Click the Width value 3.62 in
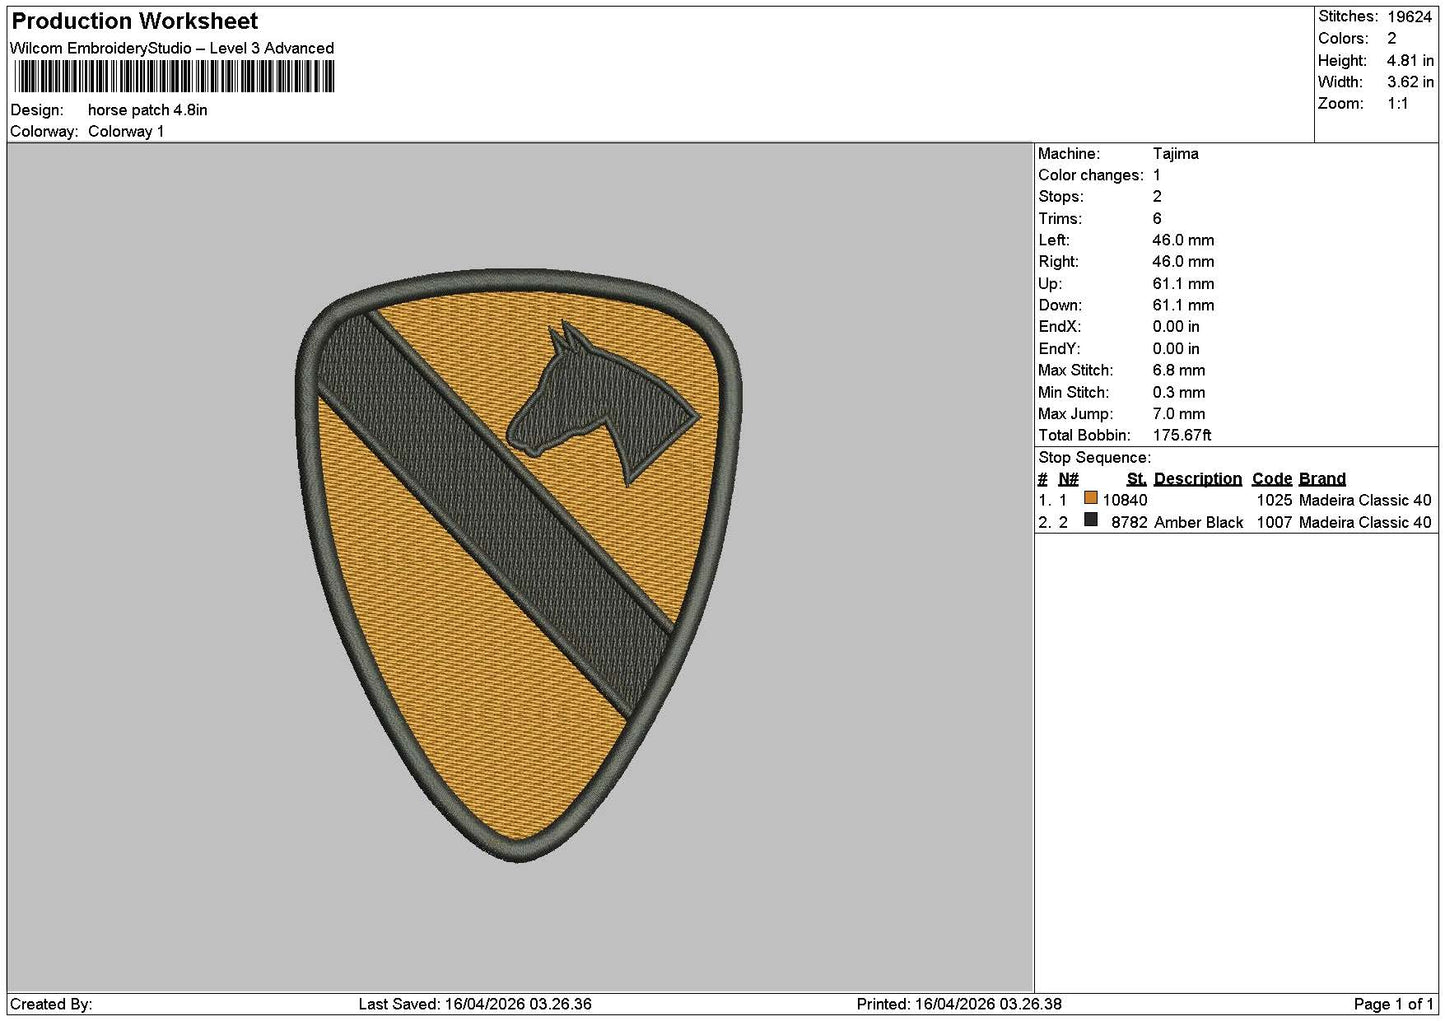This screenshot has width=1445, height=1021. click(x=1410, y=82)
